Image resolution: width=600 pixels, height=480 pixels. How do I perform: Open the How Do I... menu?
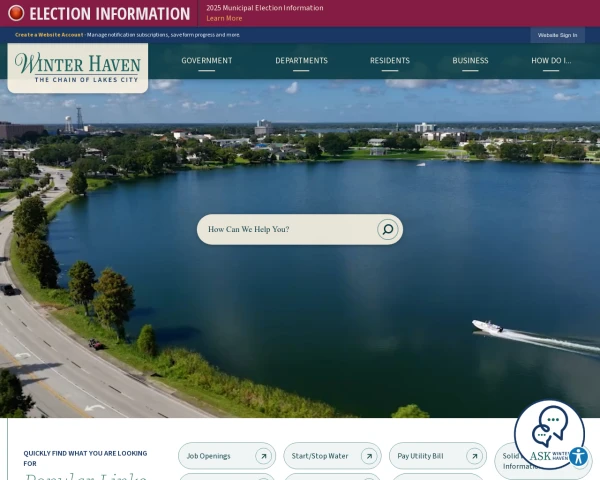pyautogui.click(x=551, y=61)
